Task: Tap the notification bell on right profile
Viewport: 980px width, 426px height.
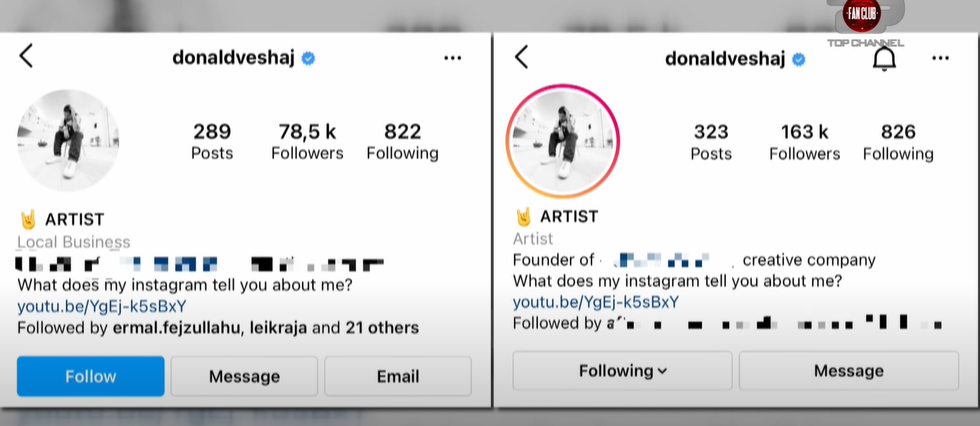Action: point(884,59)
